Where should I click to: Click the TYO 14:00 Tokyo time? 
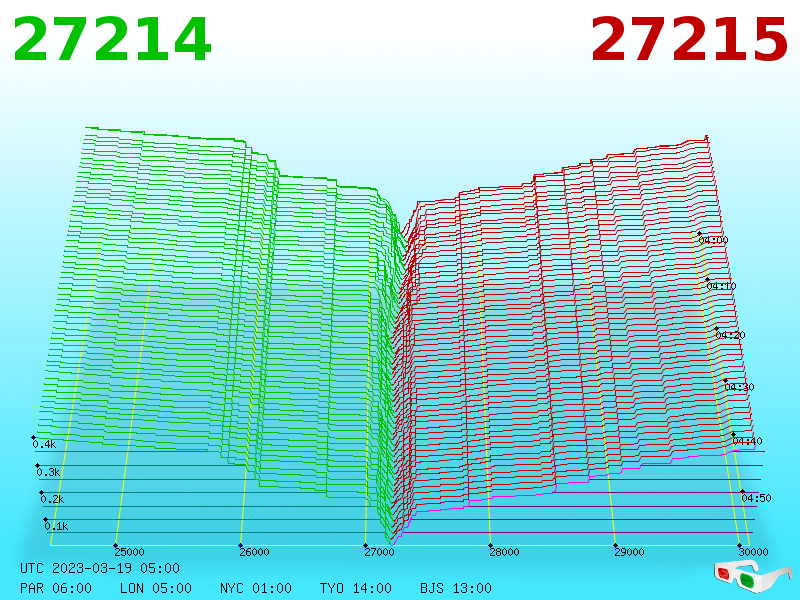click(356, 588)
